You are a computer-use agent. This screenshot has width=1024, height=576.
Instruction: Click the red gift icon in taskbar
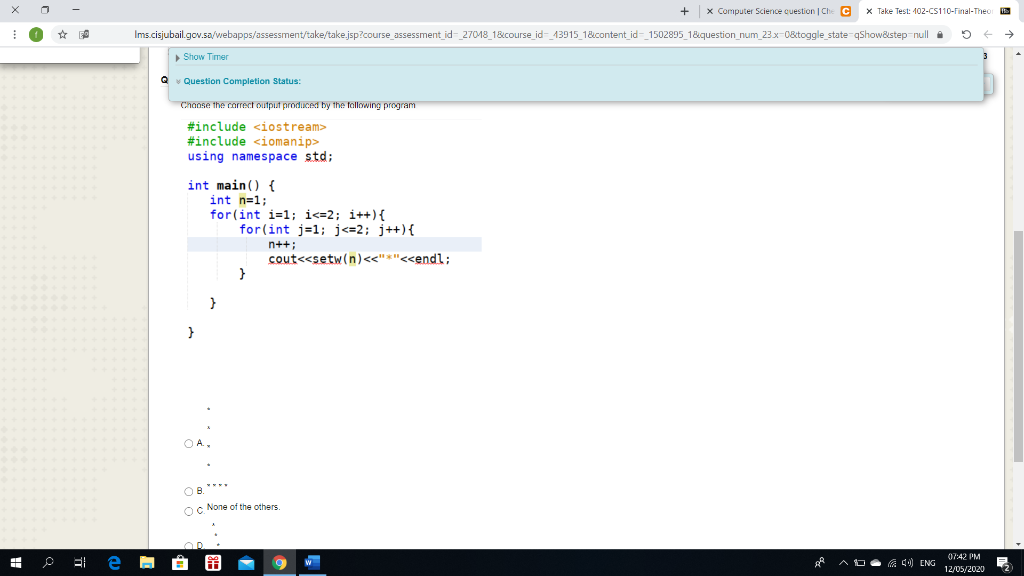pyautogui.click(x=213, y=562)
